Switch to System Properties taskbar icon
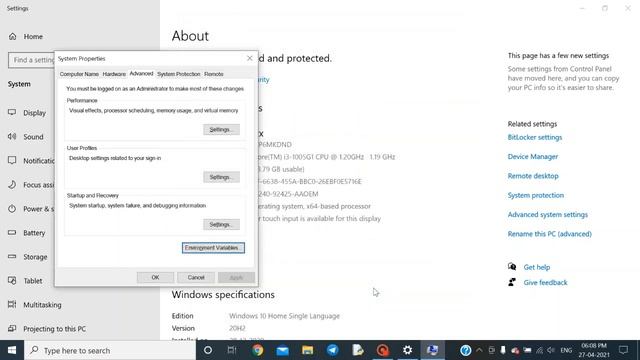This screenshot has width=640, height=360. [433, 350]
